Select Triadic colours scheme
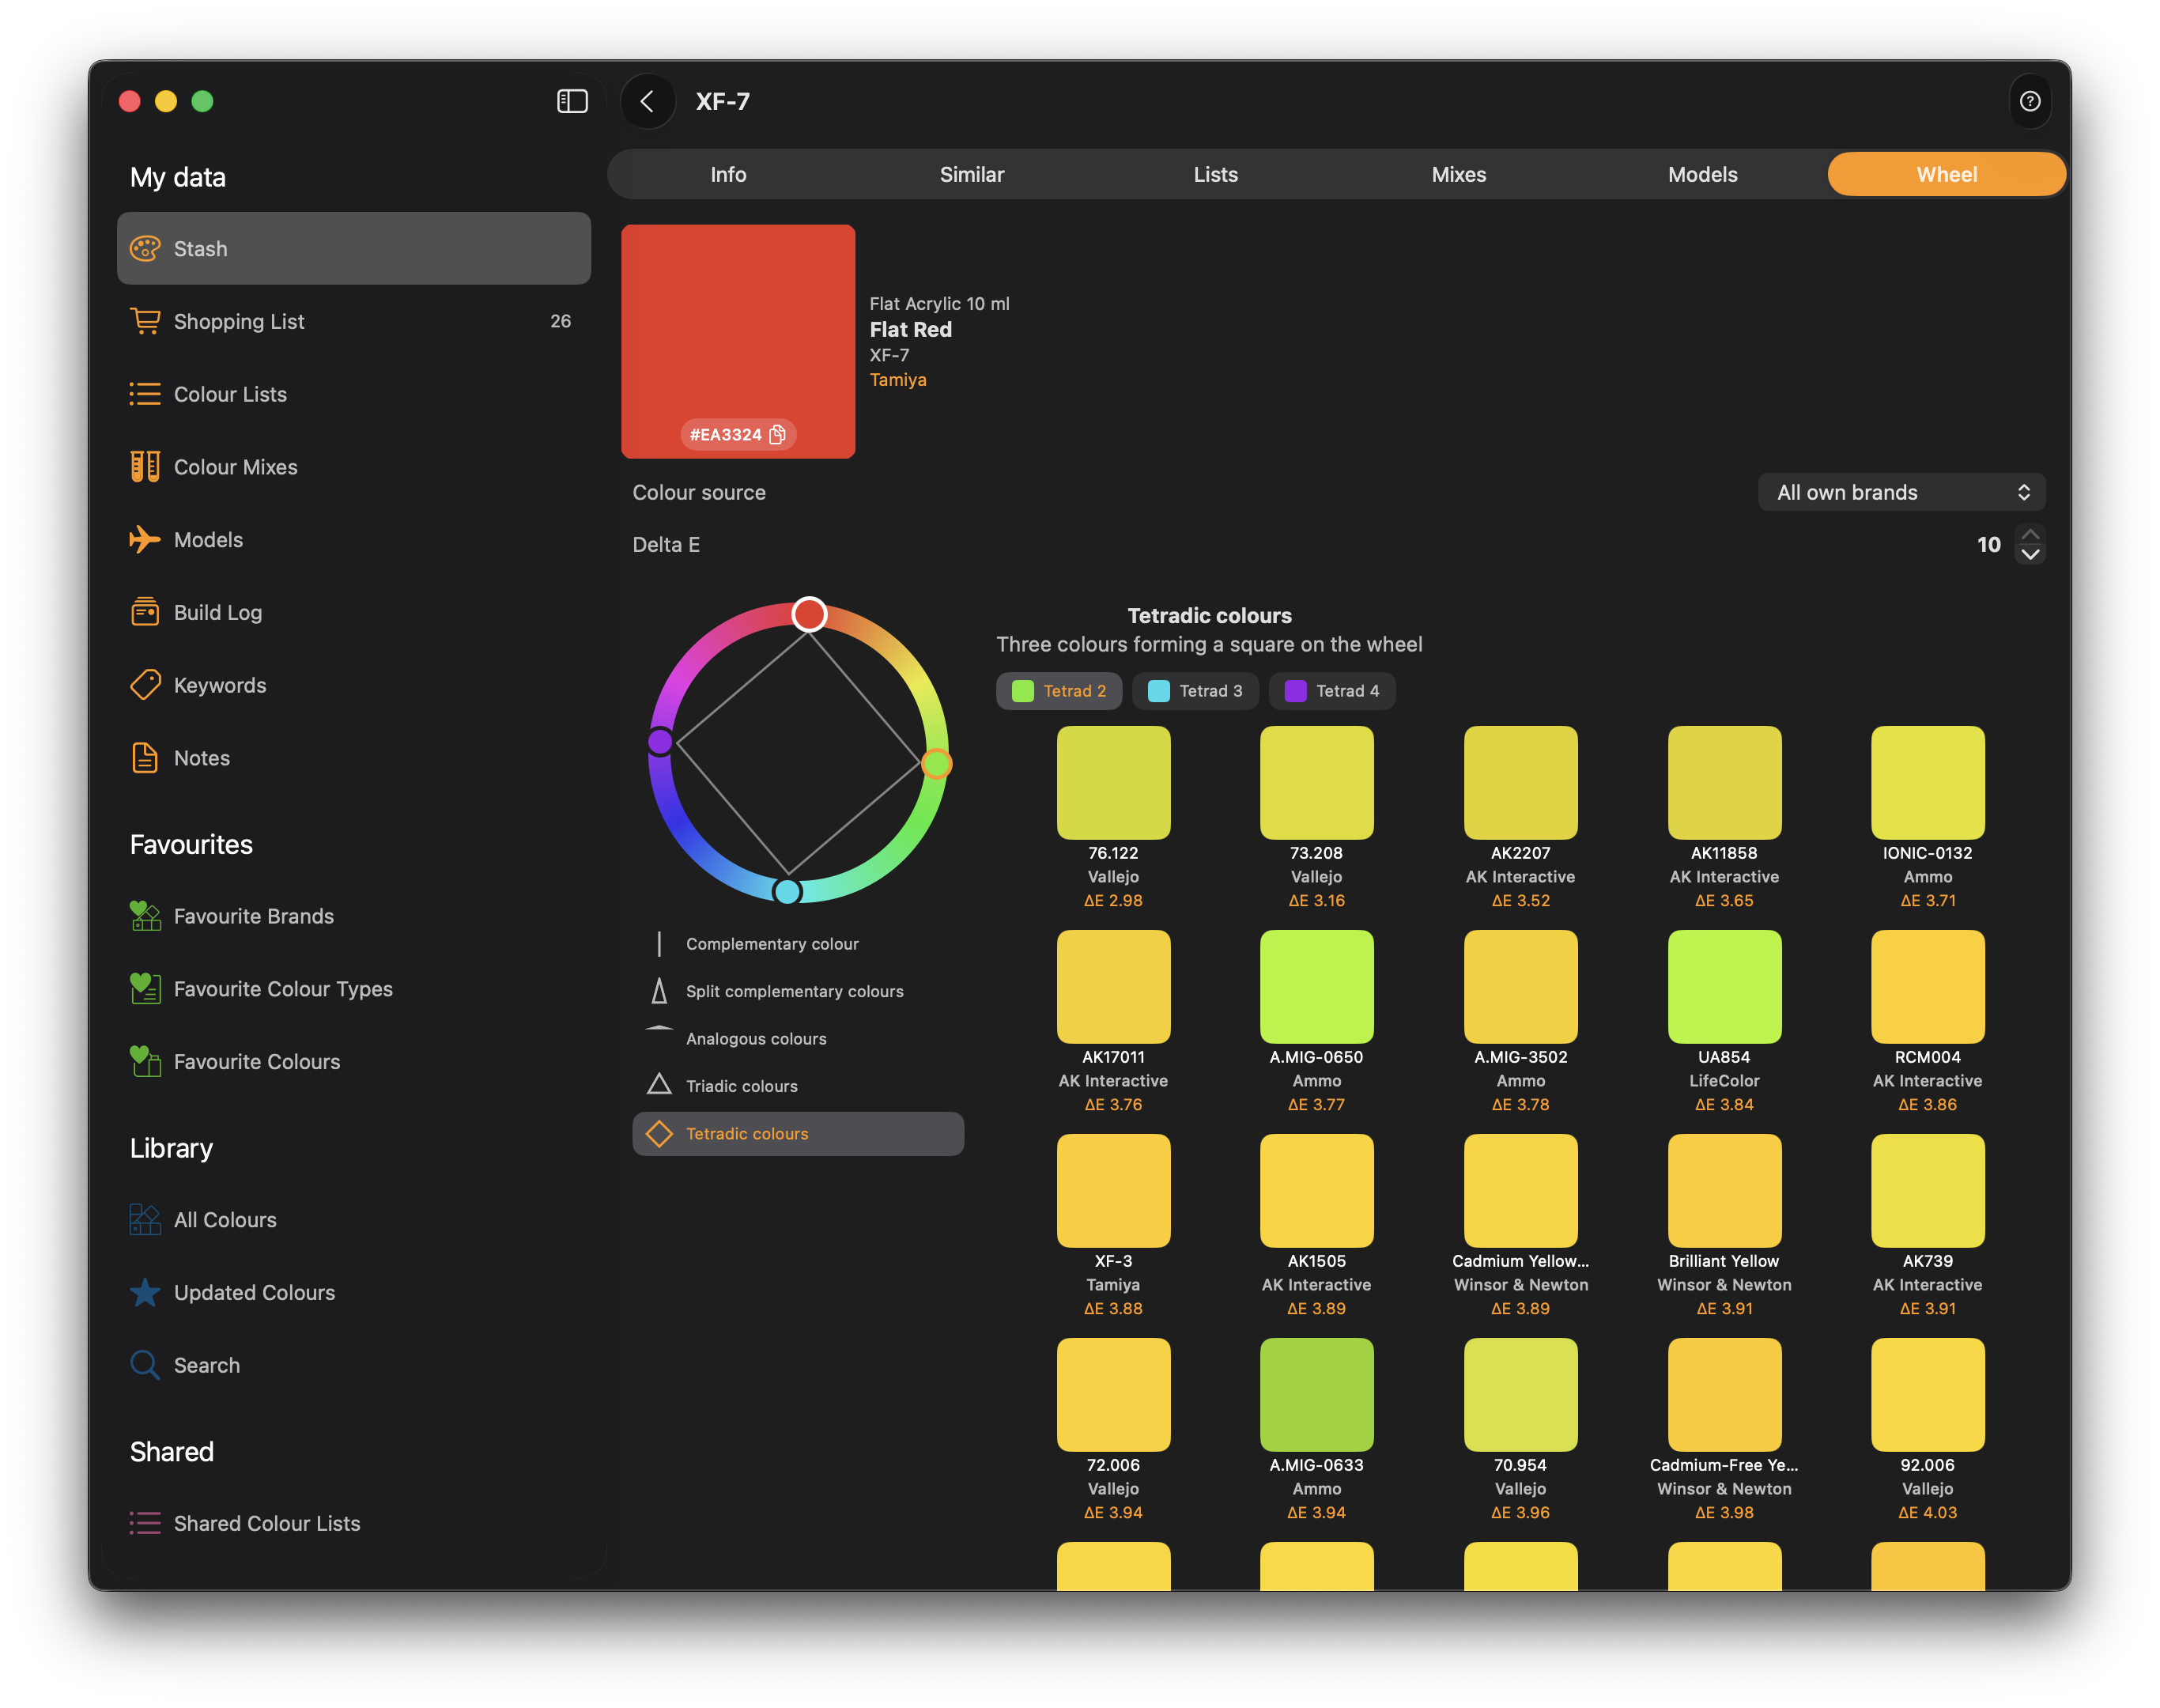Viewport: 2160px width, 1708px height. (798, 1086)
